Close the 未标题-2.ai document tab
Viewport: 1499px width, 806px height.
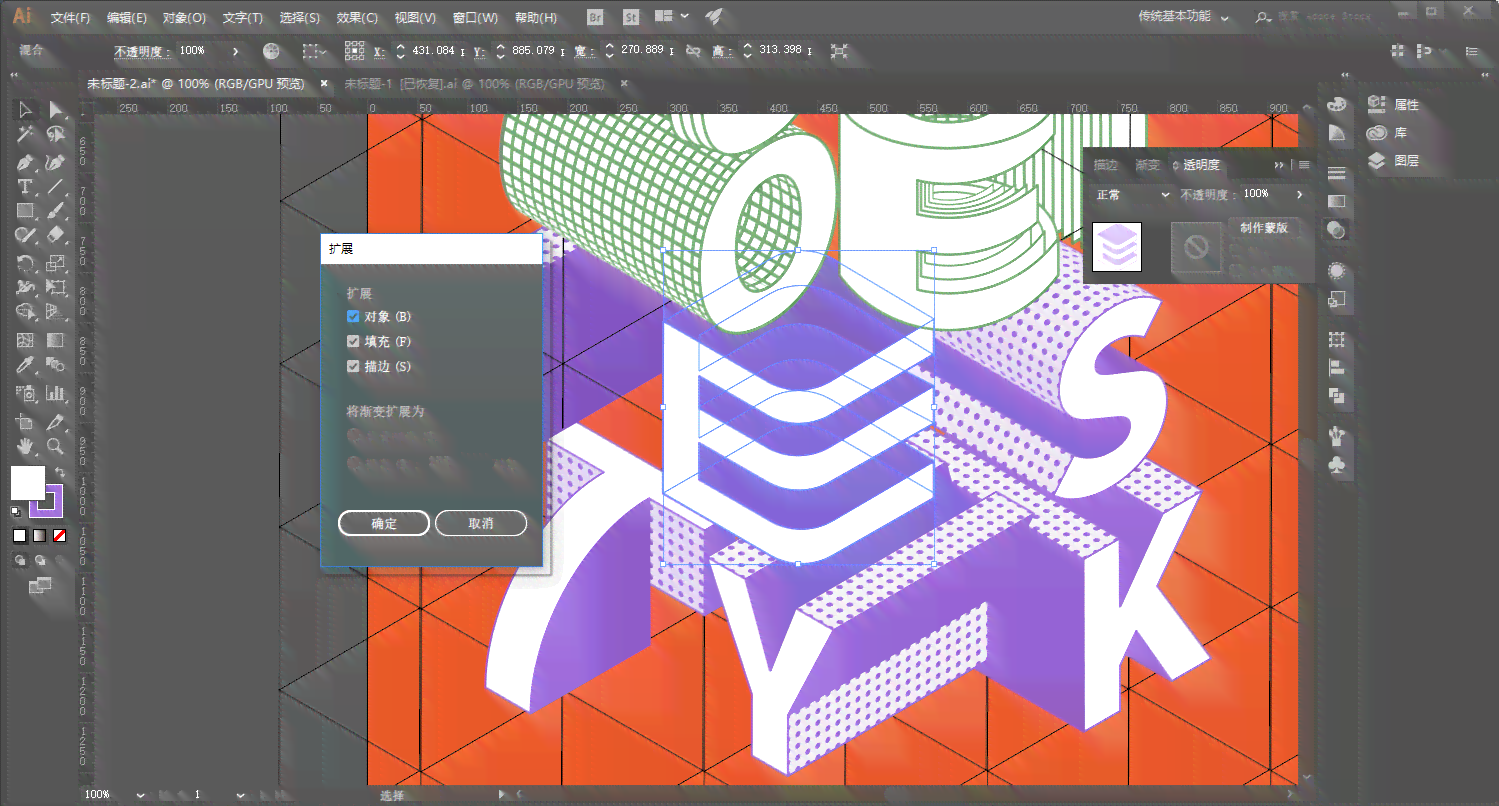pos(324,83)
